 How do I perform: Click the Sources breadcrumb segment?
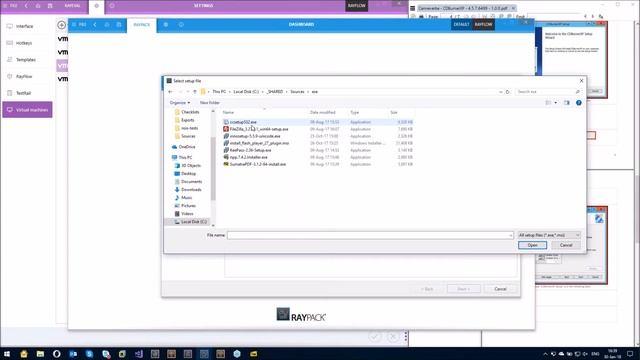(297, 92)
